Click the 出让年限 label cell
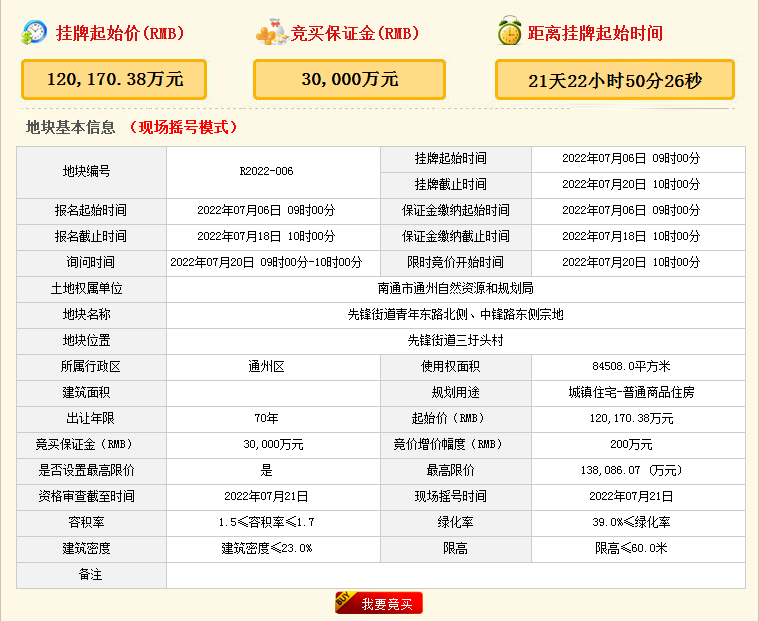This screenshot has width=759, height=621. [x=91, y=419]
